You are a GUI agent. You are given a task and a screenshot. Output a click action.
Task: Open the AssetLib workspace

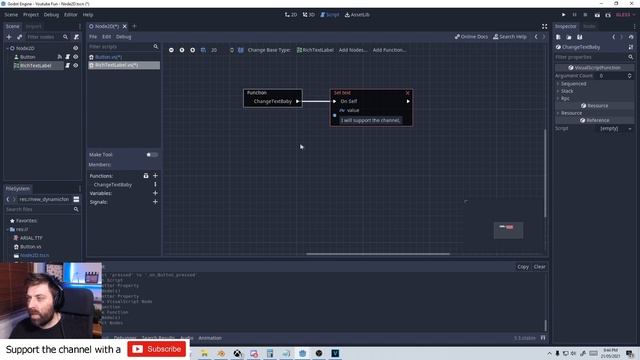pyautogui.click(x=357, y=15)
